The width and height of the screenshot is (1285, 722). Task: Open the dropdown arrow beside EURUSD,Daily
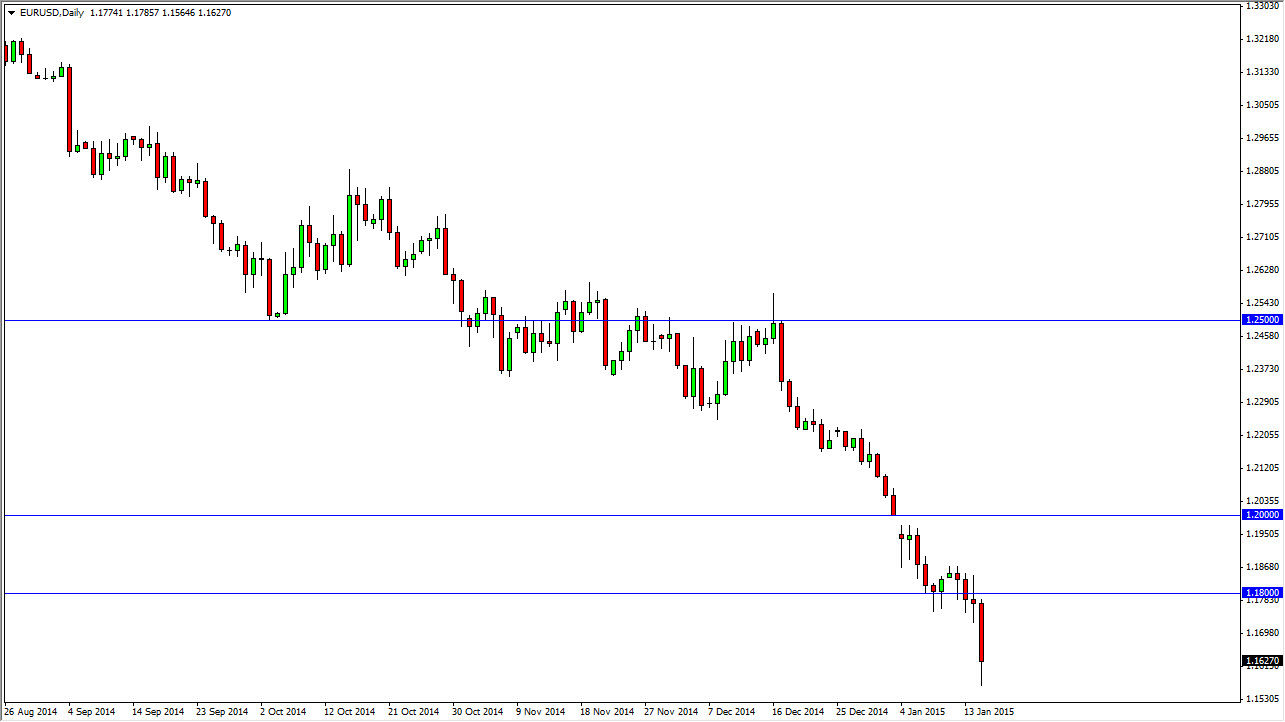coord(11,13)
